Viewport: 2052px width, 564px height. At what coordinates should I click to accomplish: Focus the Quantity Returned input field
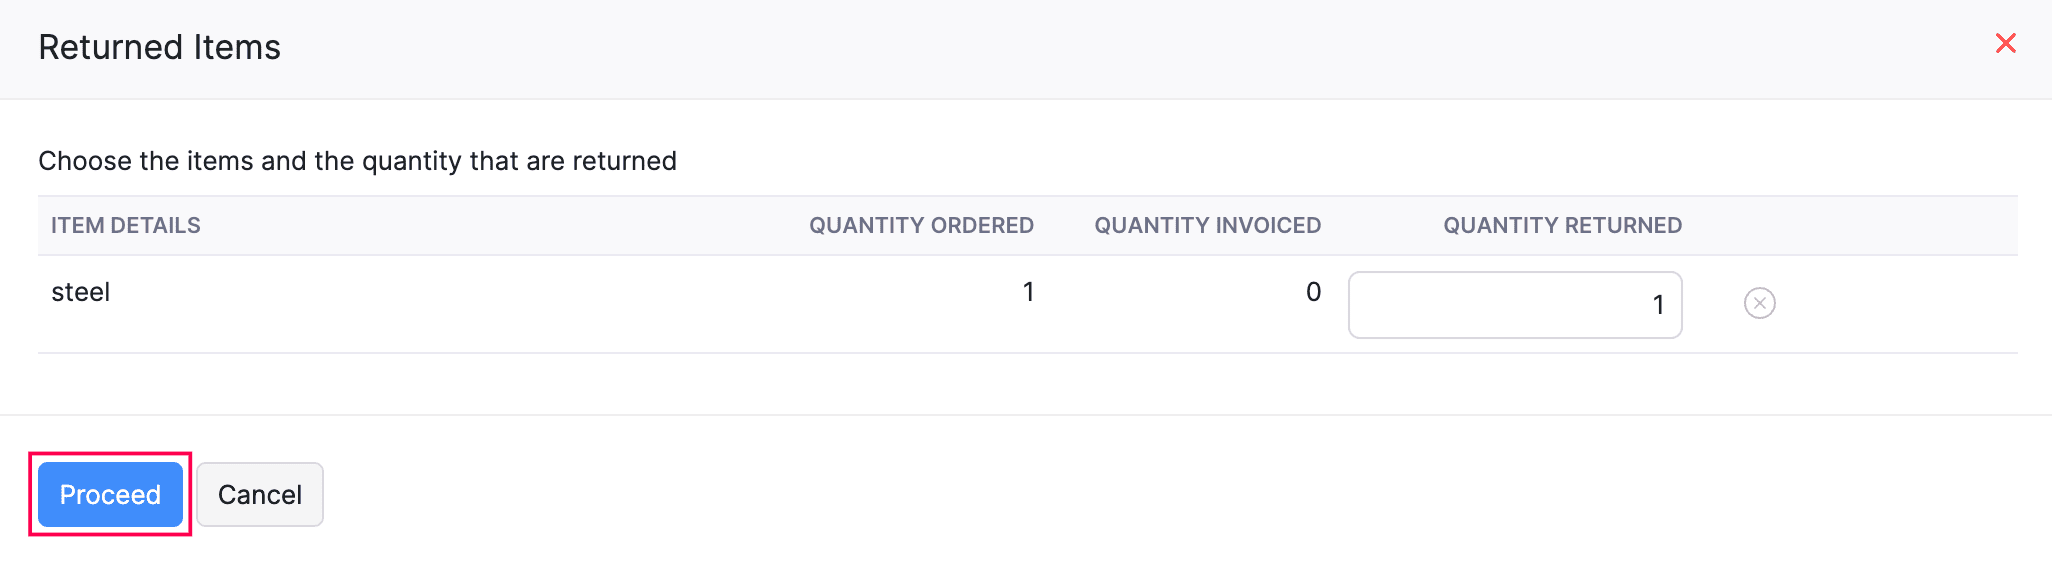(x=1514, y=305)
